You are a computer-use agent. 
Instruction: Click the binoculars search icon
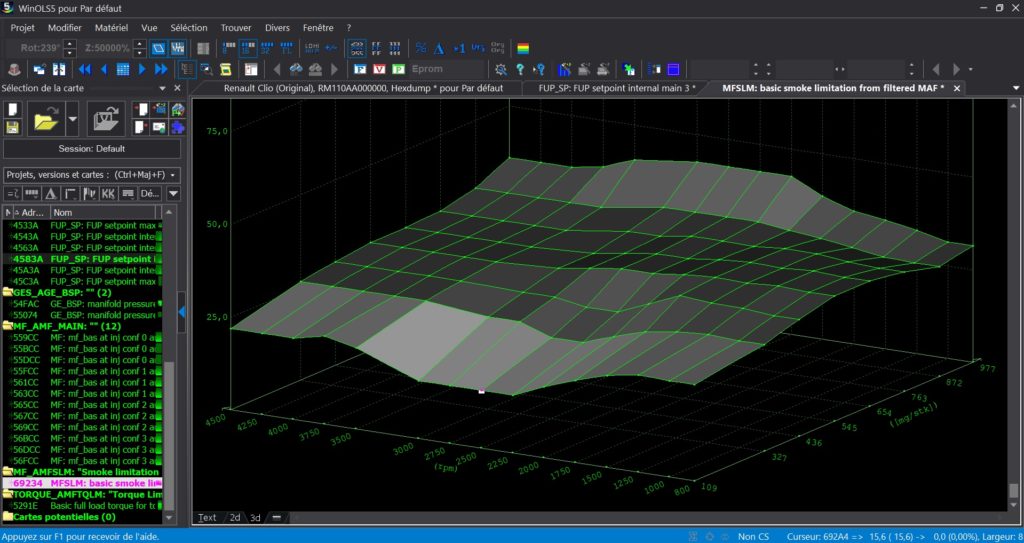pyautogui.click(x=296, y=69)
